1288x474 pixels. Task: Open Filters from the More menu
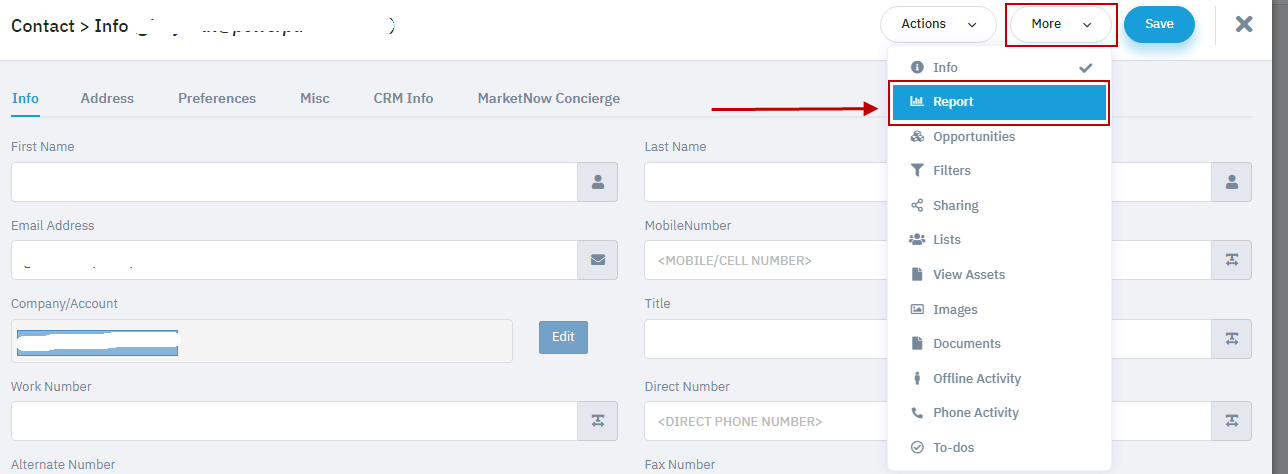(951, 171)
